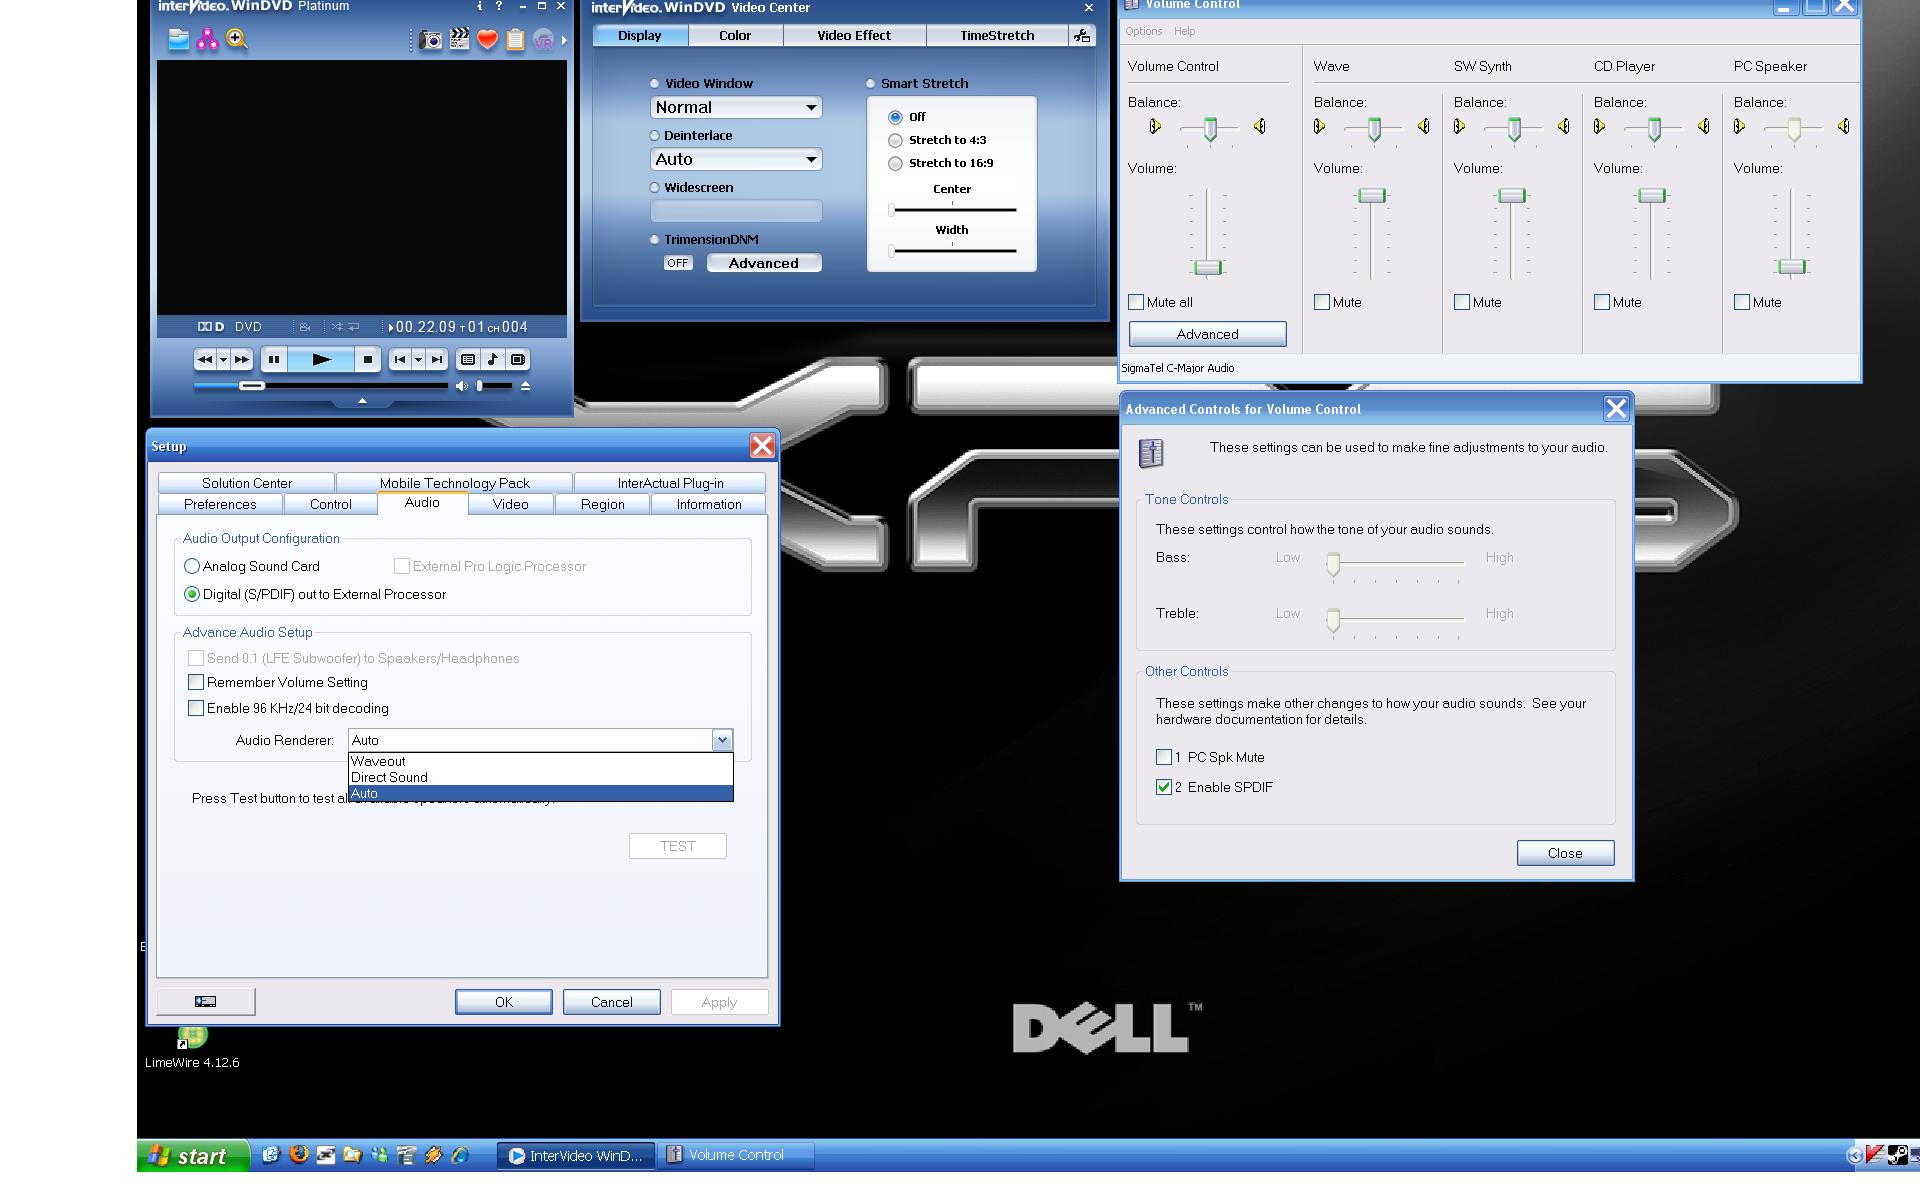1920x1200 pixels.
Task: Open favorites with the red heart icon
Action: pos(487,40)
